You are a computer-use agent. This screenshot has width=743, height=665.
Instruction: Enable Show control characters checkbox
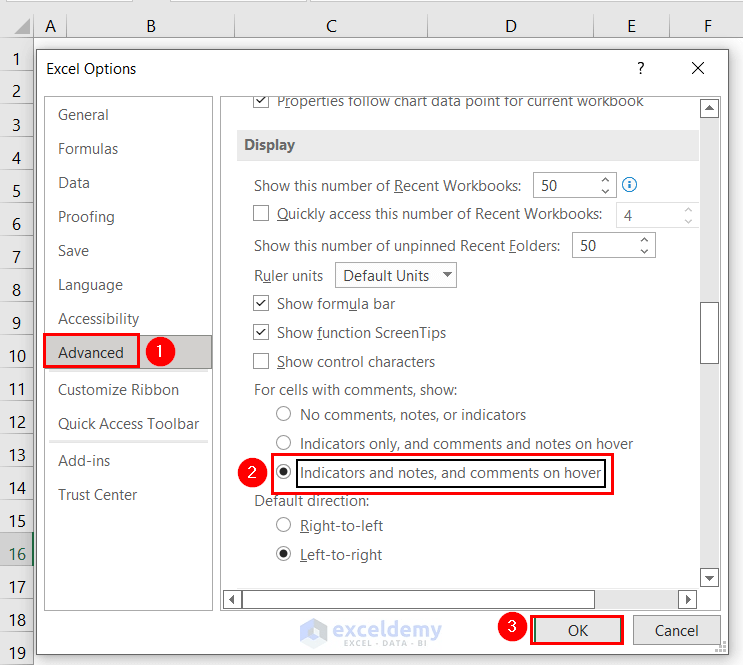coord(261,361)
